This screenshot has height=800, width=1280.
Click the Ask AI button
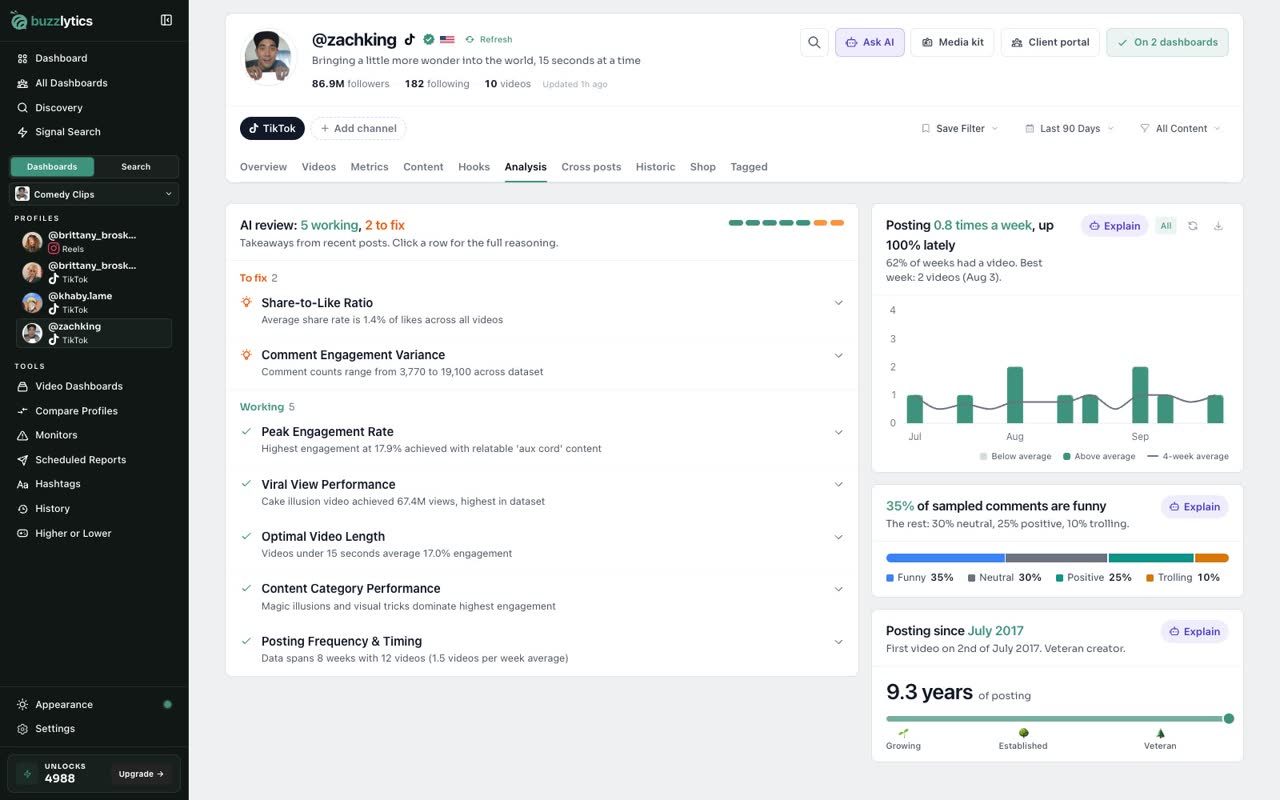tap(869, 42)
